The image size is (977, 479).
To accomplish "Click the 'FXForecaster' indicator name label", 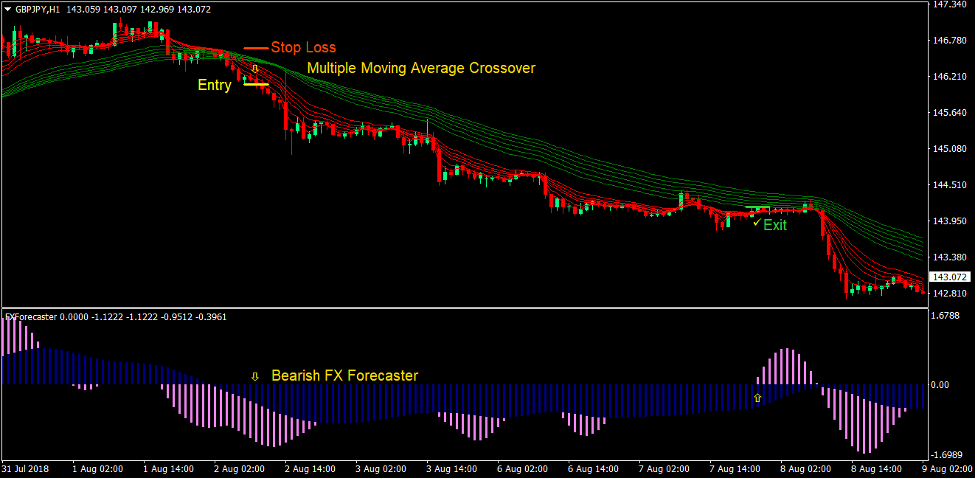I will [31, 317].
